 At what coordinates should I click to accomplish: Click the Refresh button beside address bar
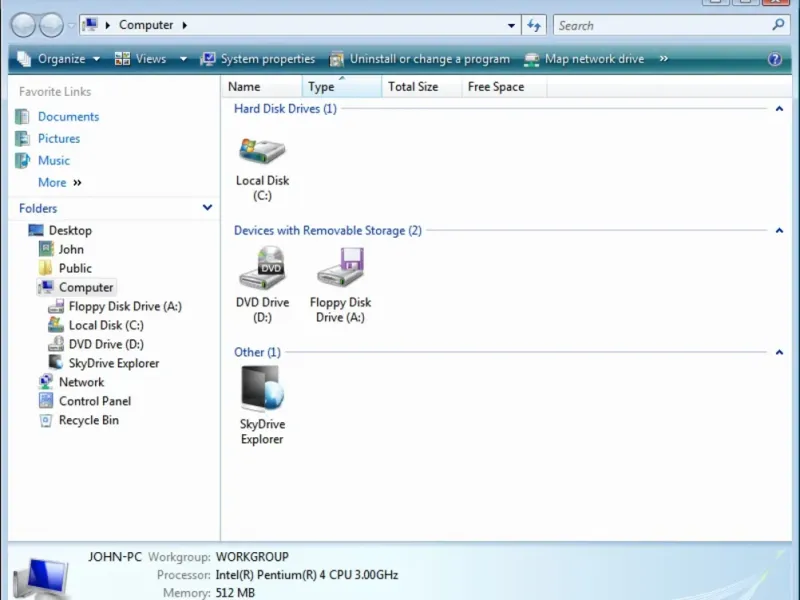[534, 25]
